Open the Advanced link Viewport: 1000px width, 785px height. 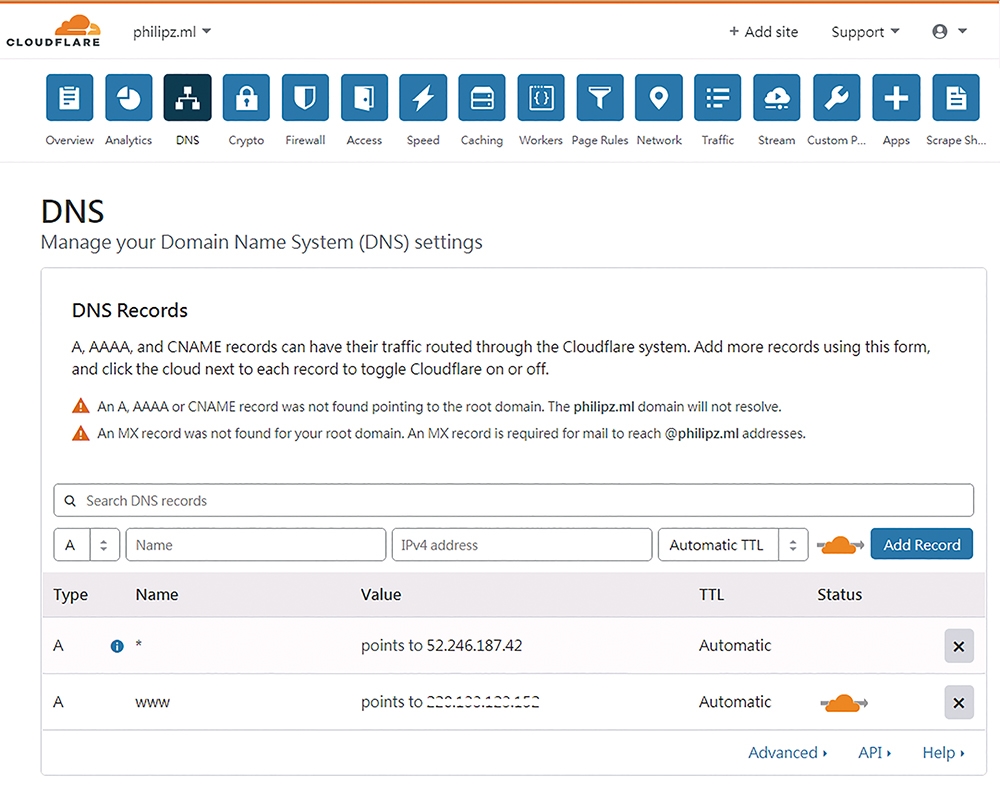787,752
